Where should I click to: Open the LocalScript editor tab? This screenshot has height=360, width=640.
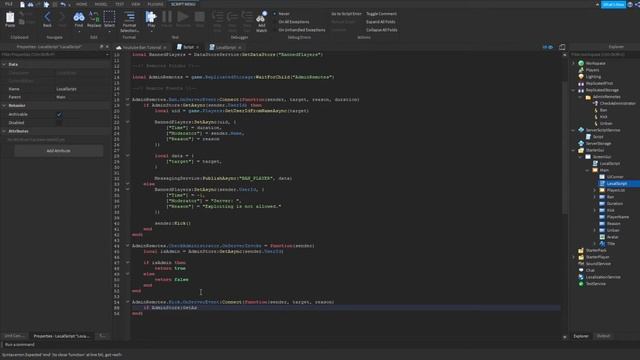(225, 47)
